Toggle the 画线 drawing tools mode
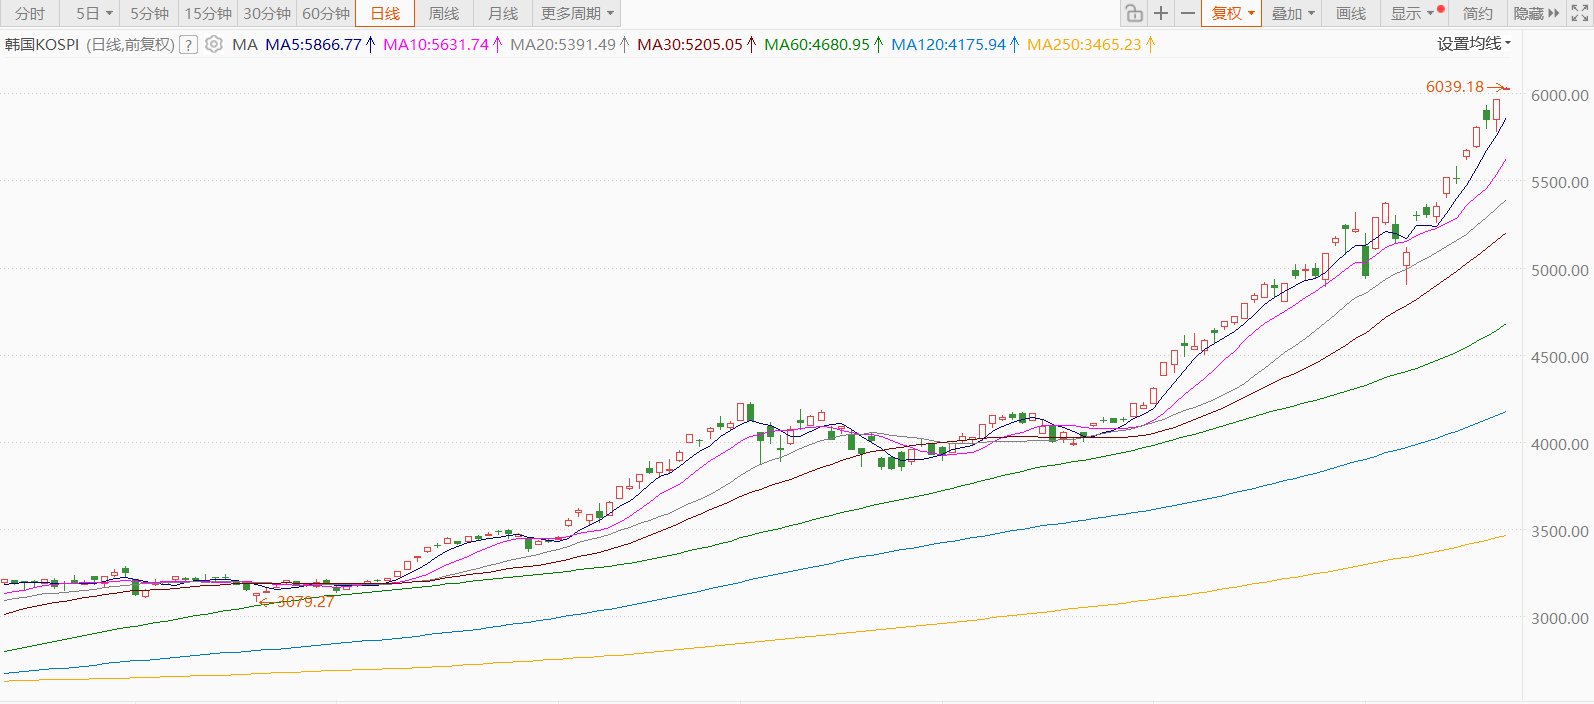The image size is (1594, 704). click(1350, 13)
